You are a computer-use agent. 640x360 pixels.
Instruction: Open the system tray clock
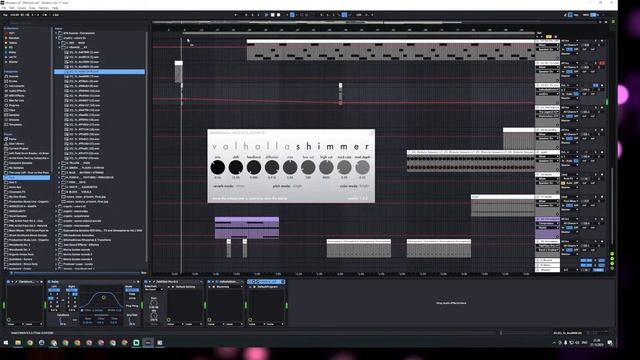click(x=596, y=343)
